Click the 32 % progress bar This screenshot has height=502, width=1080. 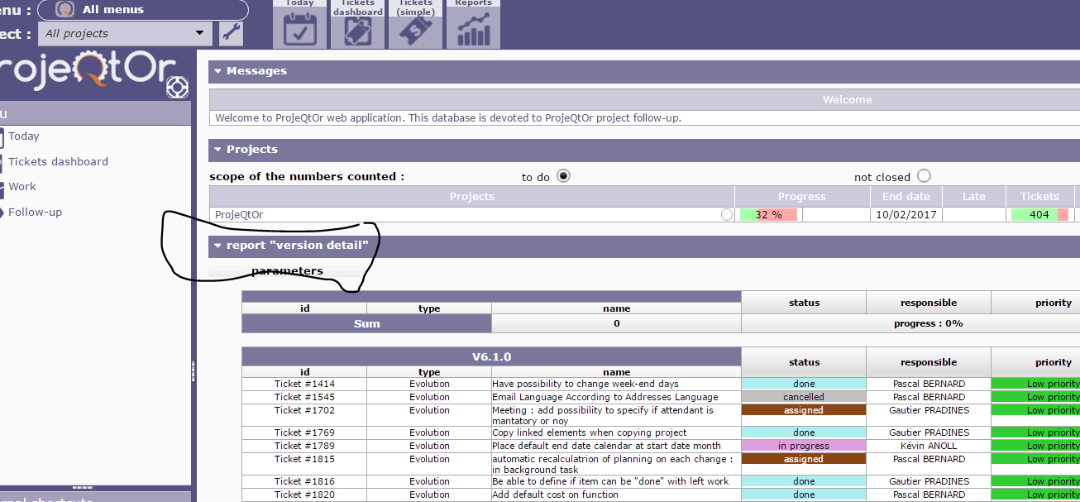point(768,214)
